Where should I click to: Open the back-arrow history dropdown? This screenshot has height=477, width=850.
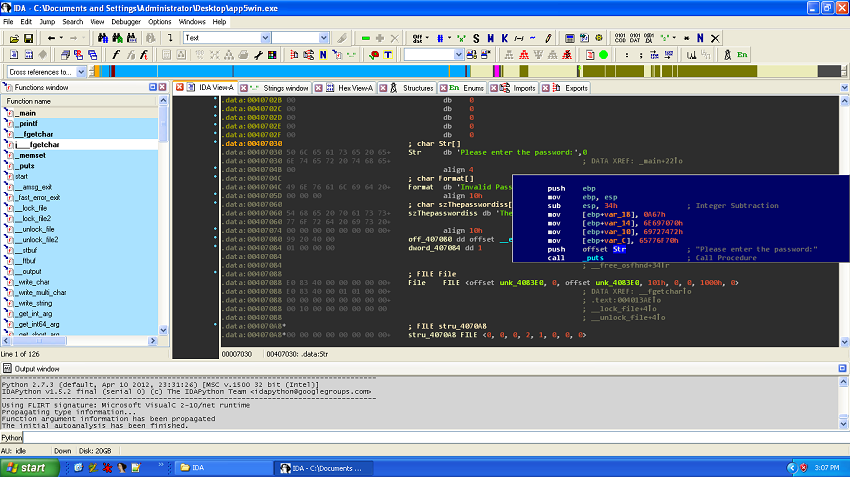(x=61, y=38)
